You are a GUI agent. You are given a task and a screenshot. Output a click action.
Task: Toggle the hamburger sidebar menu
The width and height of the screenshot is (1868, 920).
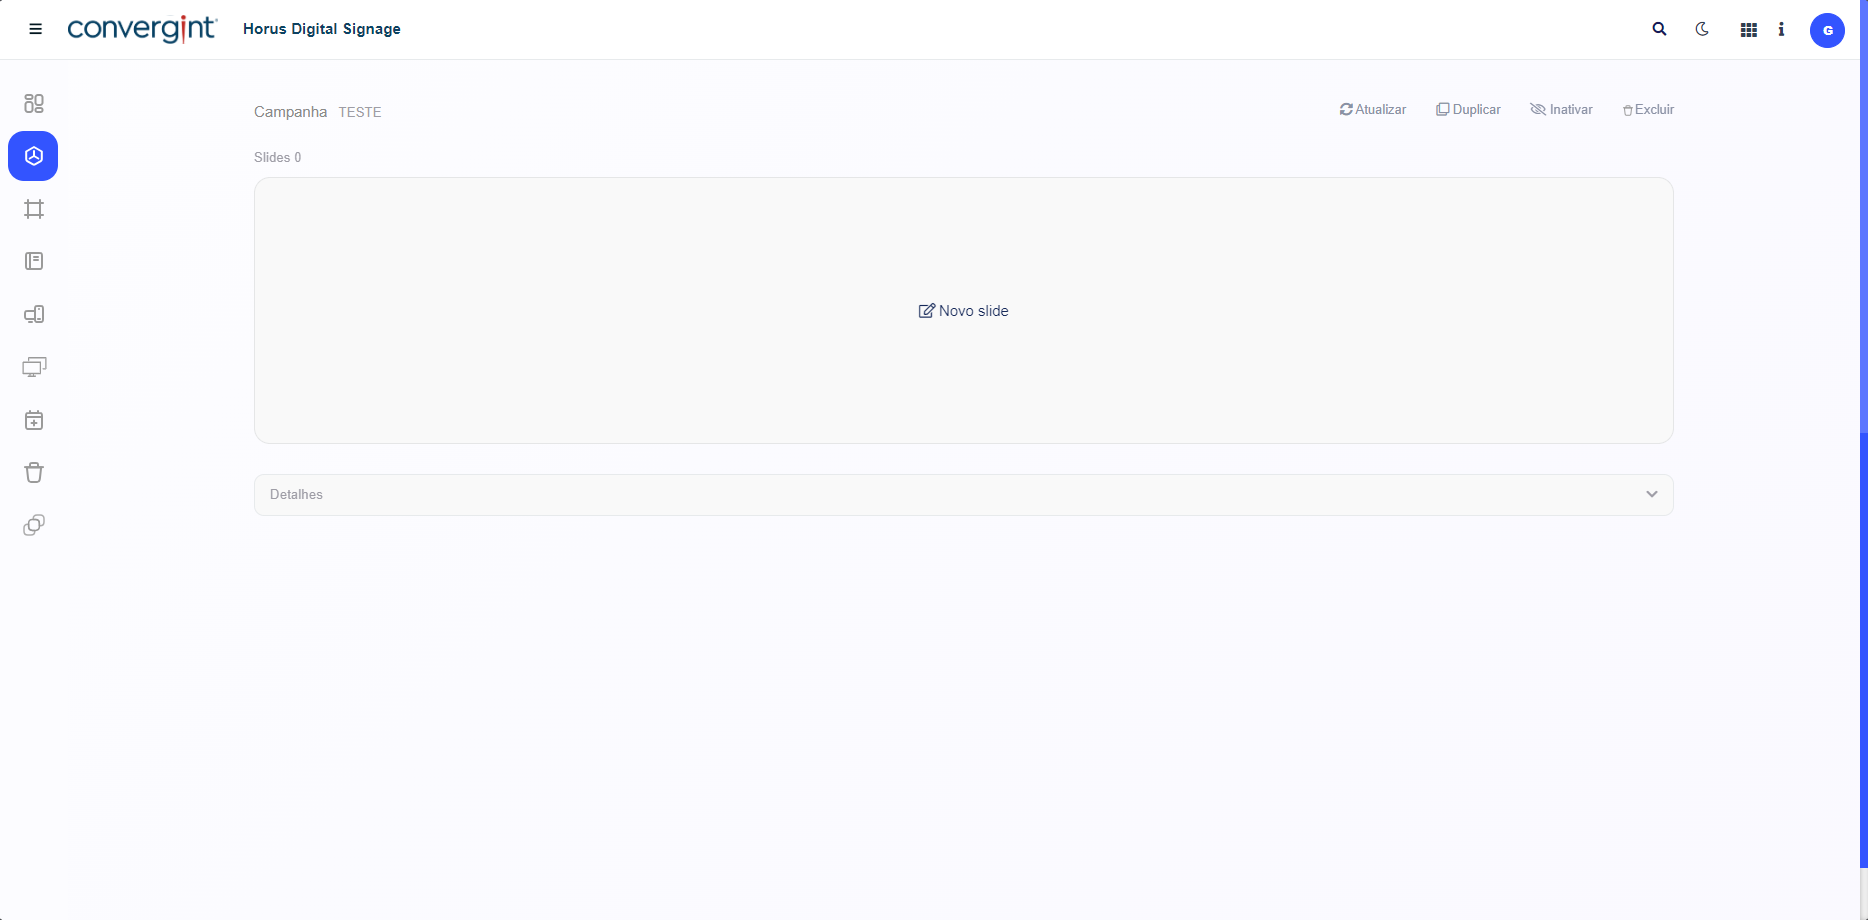click(36, 29)
